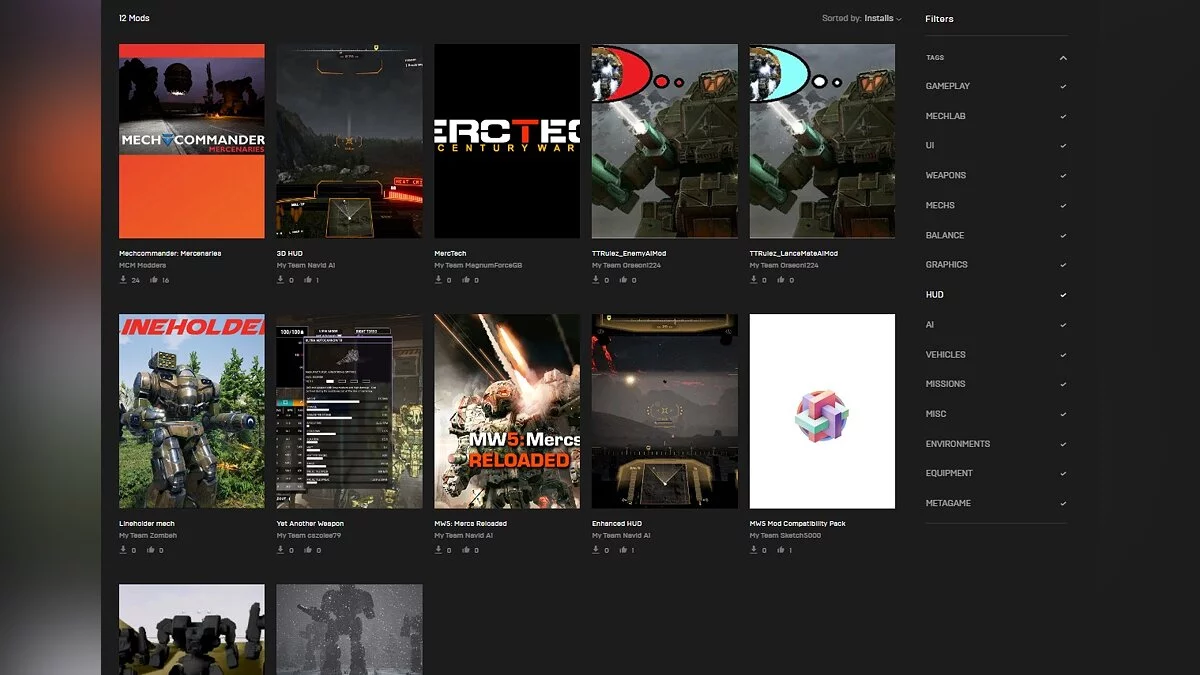This screenshot has width=1200, height=675.
Task: Select the ENVIRONMENTS filter tag
Action: coord(958,444)
